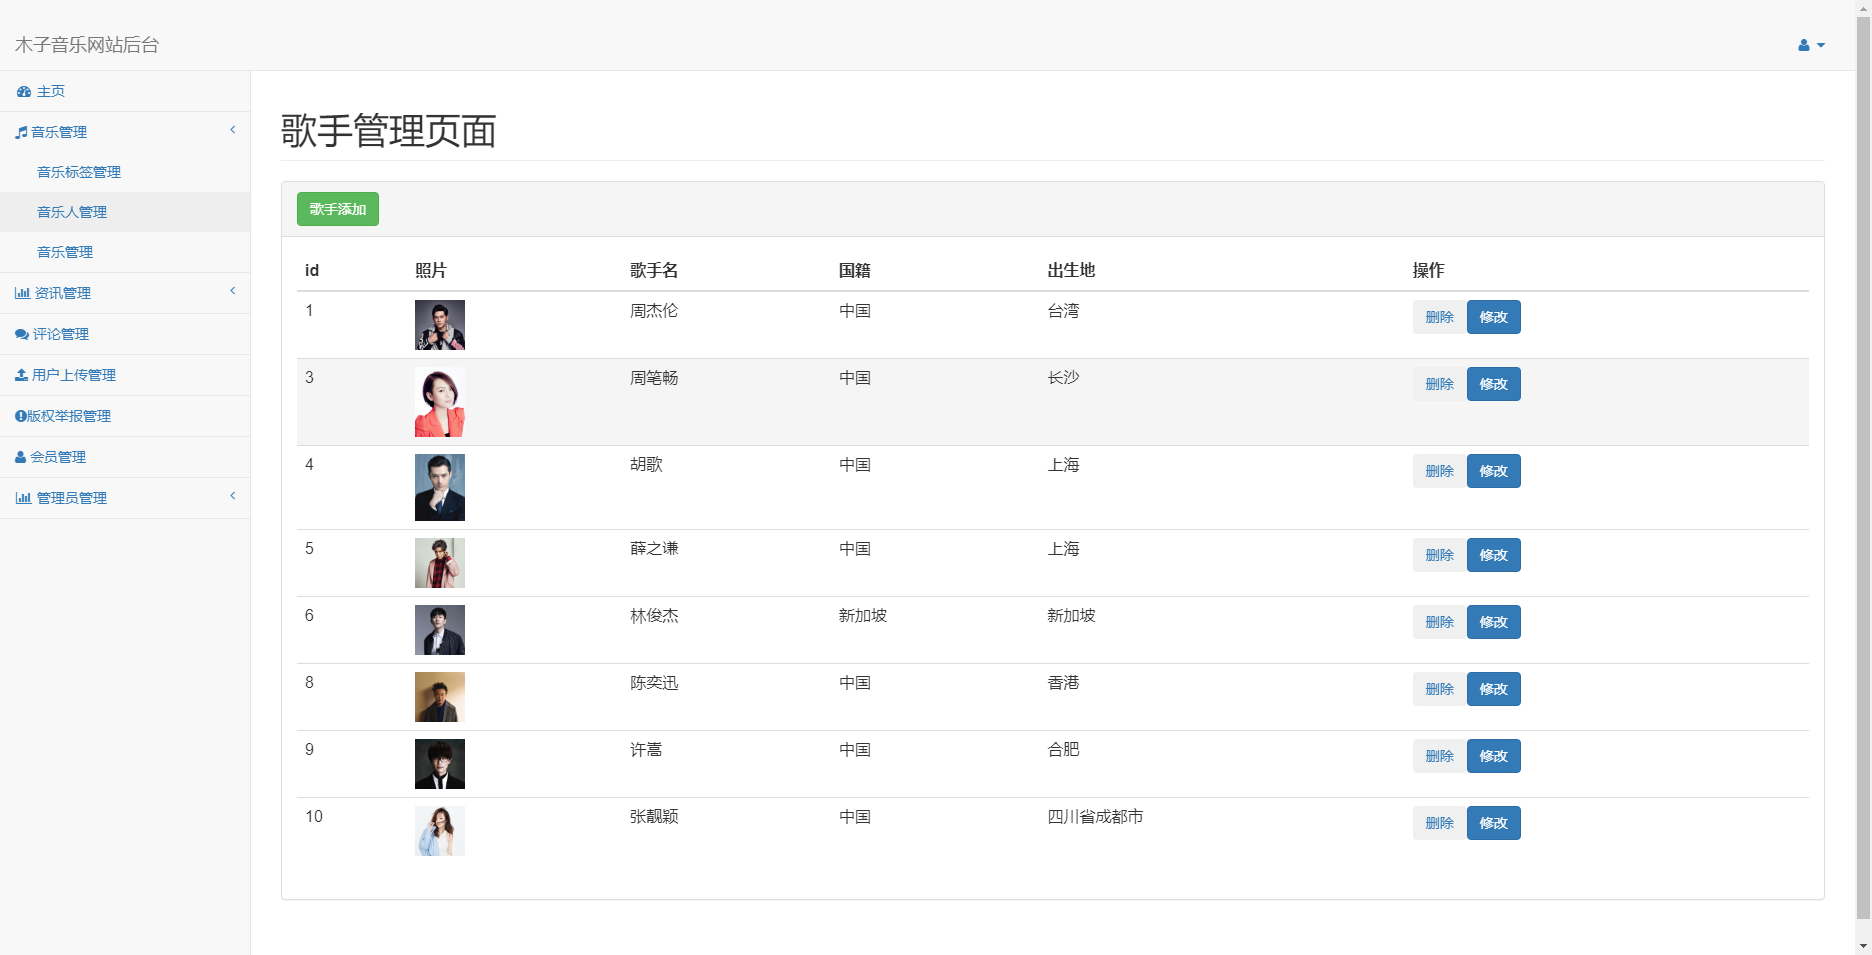Click the dashboard icon beside 主页
Image resolution: width=1872 pixels, height=955 pixels.
(24, 91)
